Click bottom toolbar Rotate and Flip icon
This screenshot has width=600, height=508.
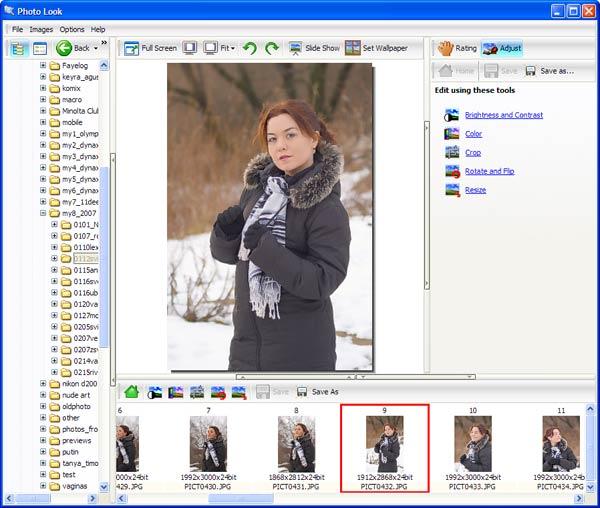coord(218,392)
